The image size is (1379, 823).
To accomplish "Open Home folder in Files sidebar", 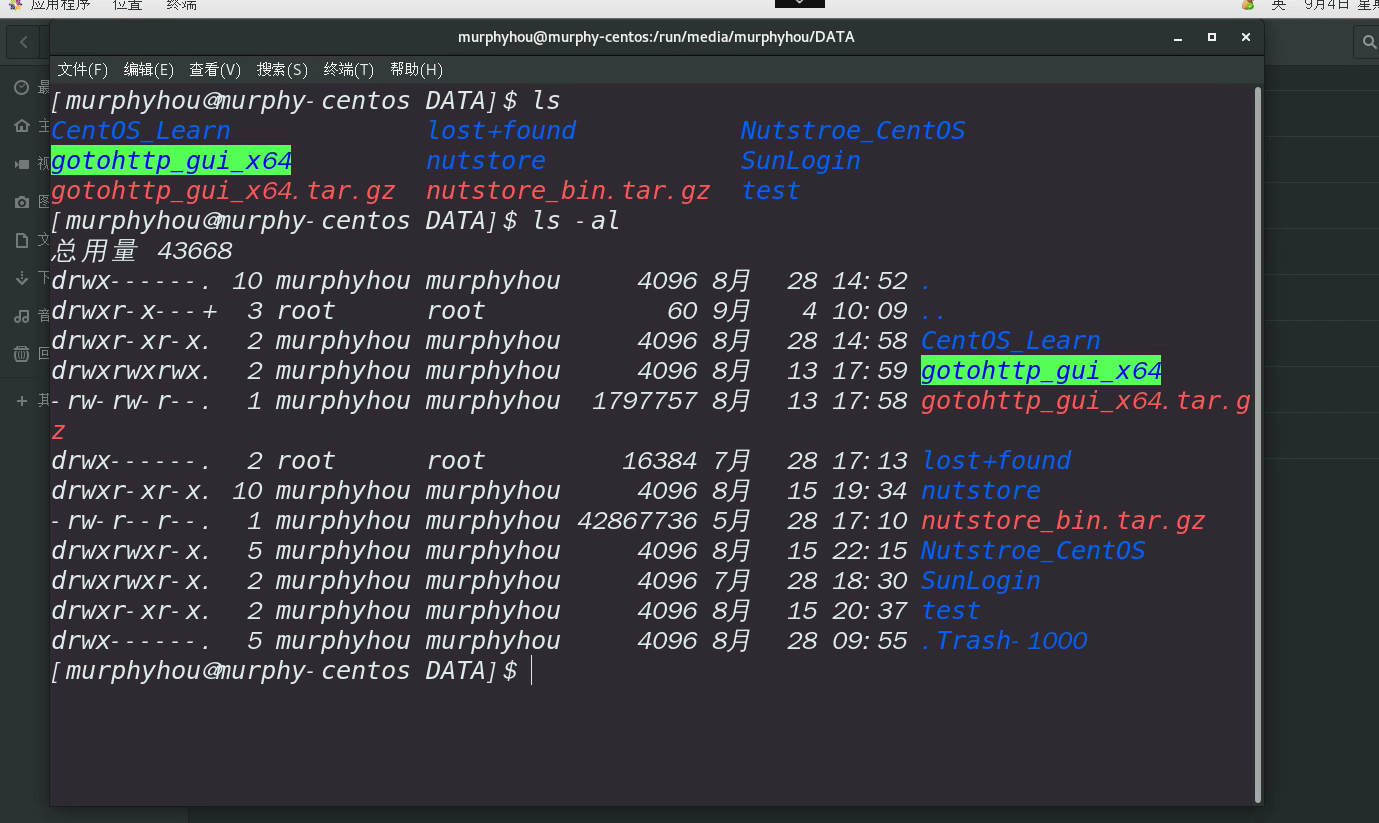I will pos(21,126).
